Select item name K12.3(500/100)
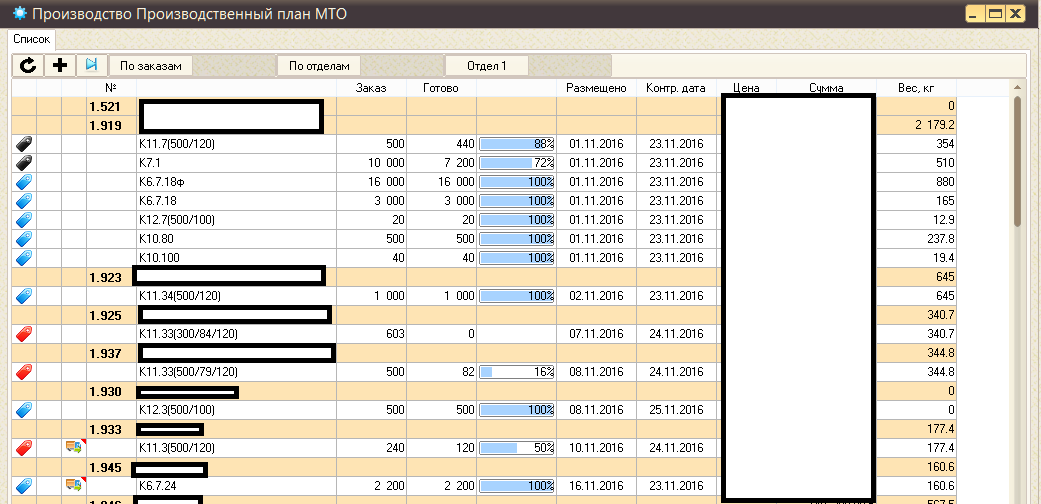The height and width of the screenshot is (504, 1041). click(x=177, y=410)
